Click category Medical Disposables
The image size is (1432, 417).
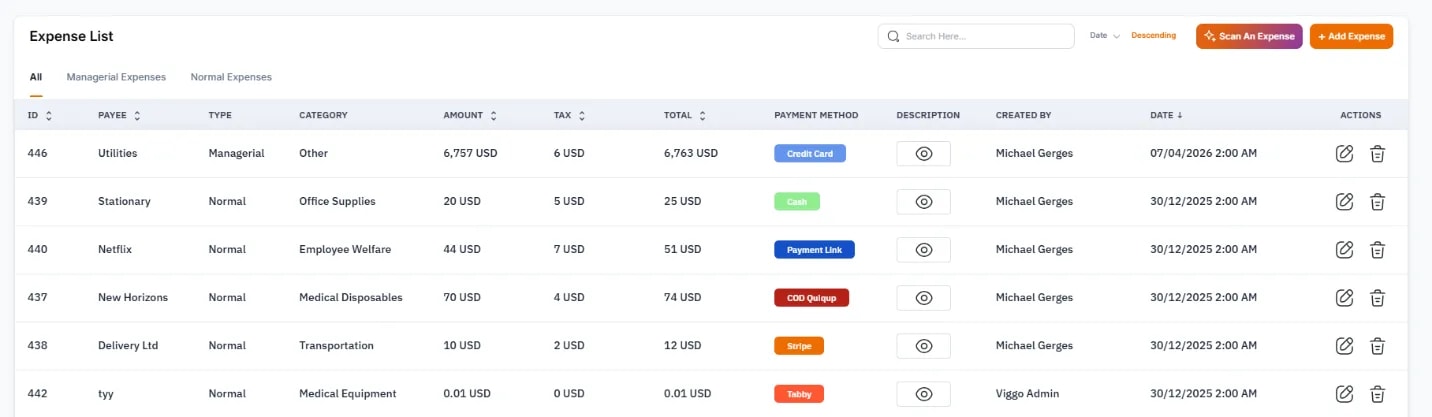pos(351,298)
